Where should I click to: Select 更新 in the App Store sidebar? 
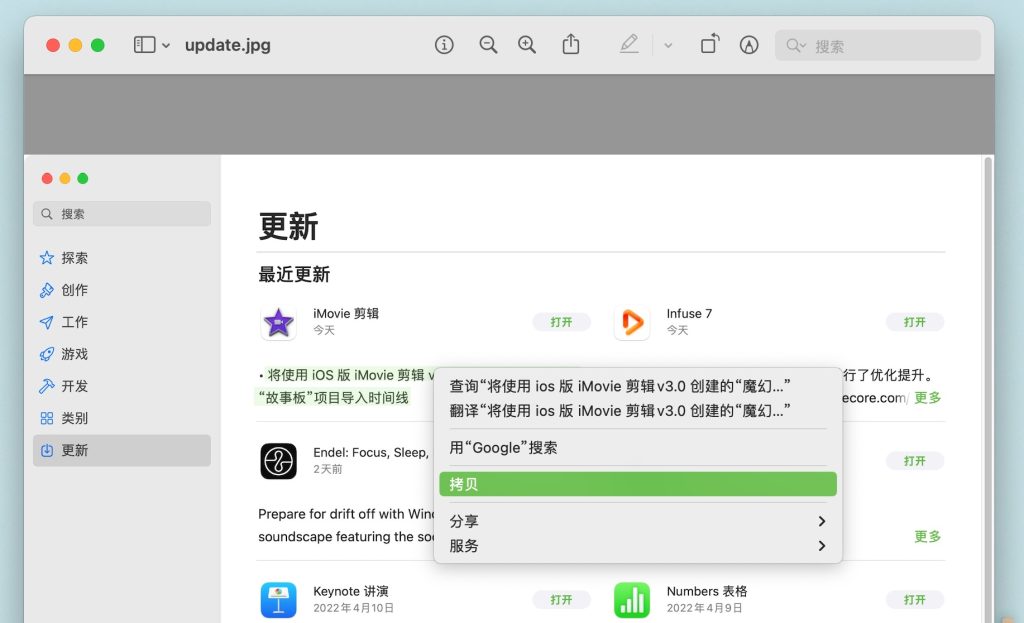point(122,450)
